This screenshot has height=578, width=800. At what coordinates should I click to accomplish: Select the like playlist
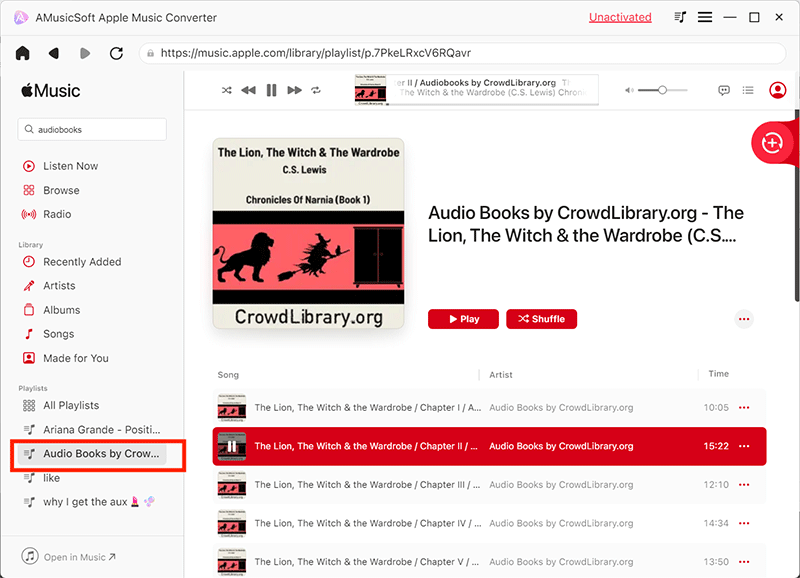[42, 478]
